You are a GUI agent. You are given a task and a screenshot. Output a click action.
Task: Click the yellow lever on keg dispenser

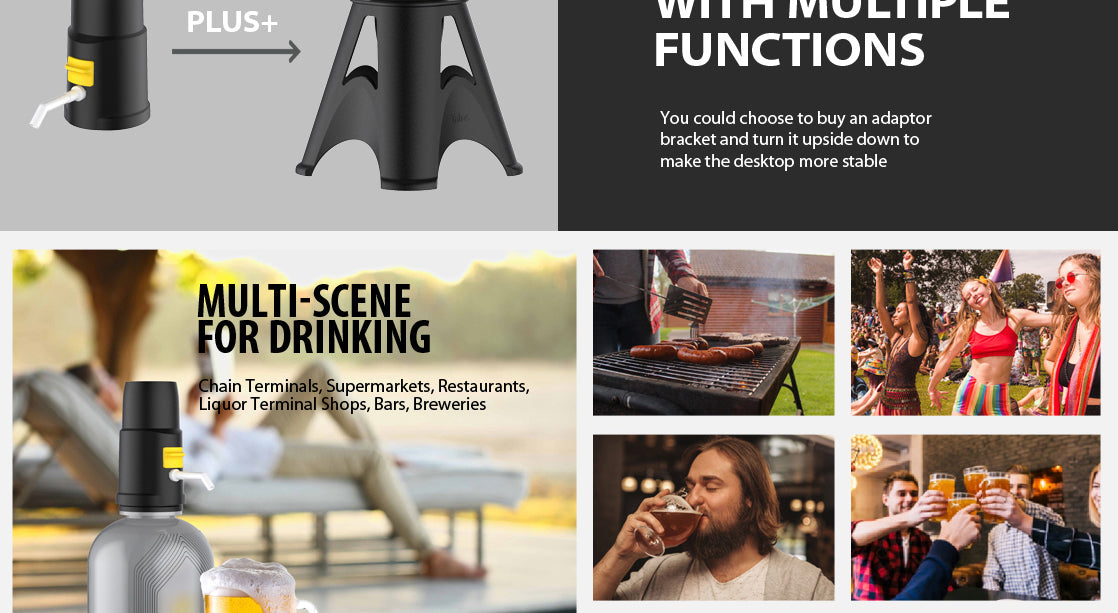(173, 457)
